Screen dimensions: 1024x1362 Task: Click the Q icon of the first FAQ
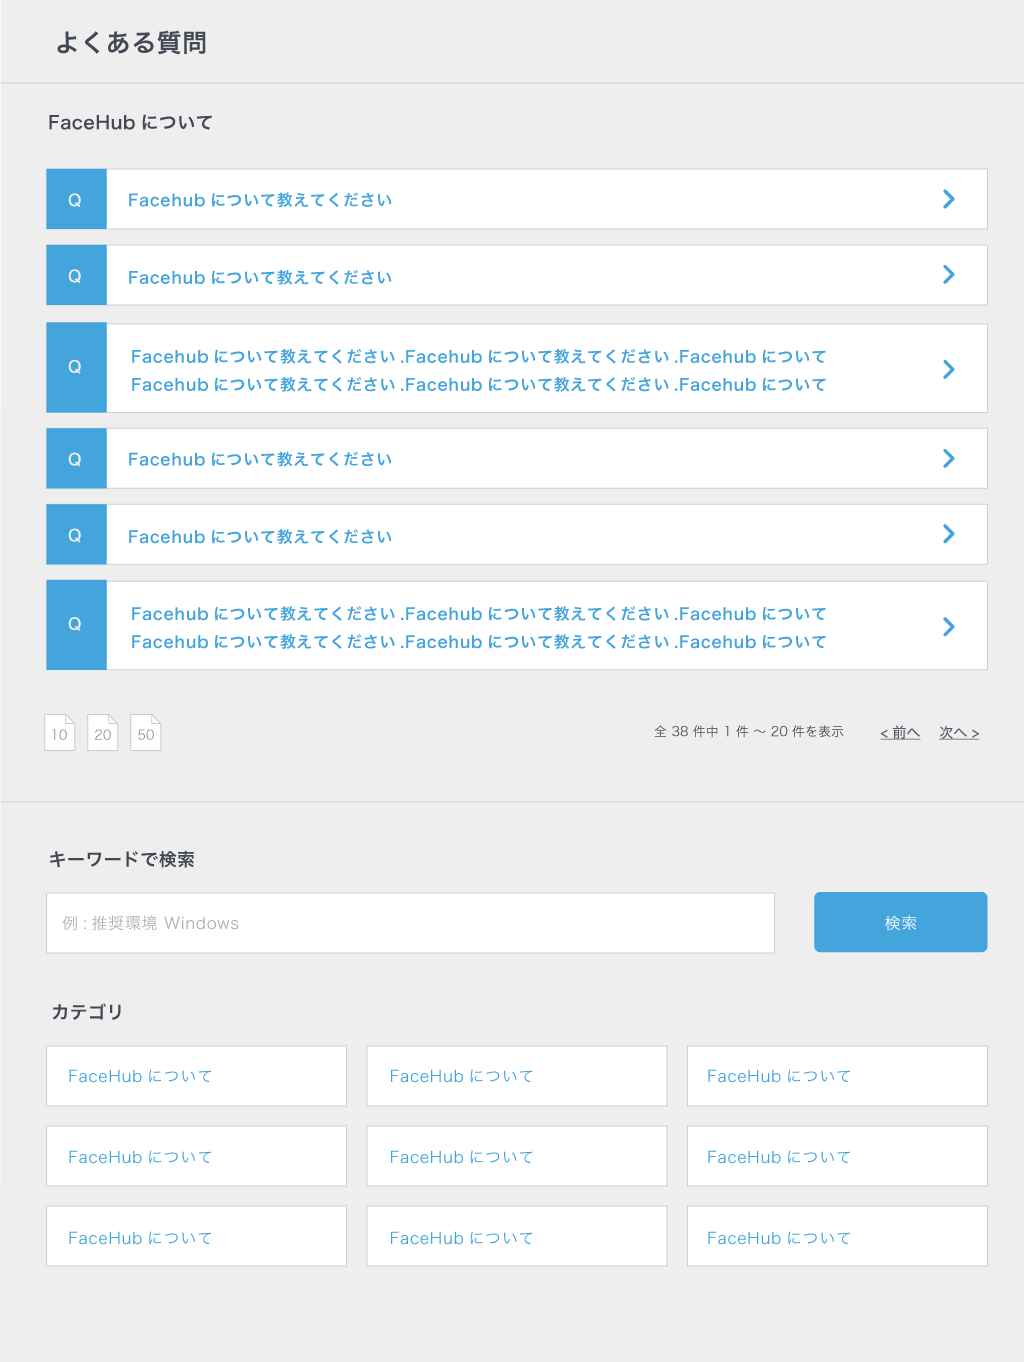point(75,200)
